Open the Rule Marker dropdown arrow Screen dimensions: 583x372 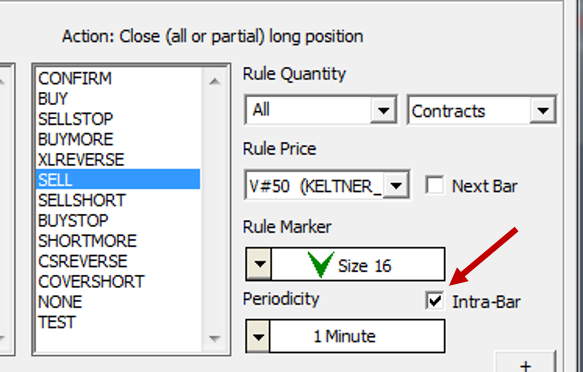[259, 264]
